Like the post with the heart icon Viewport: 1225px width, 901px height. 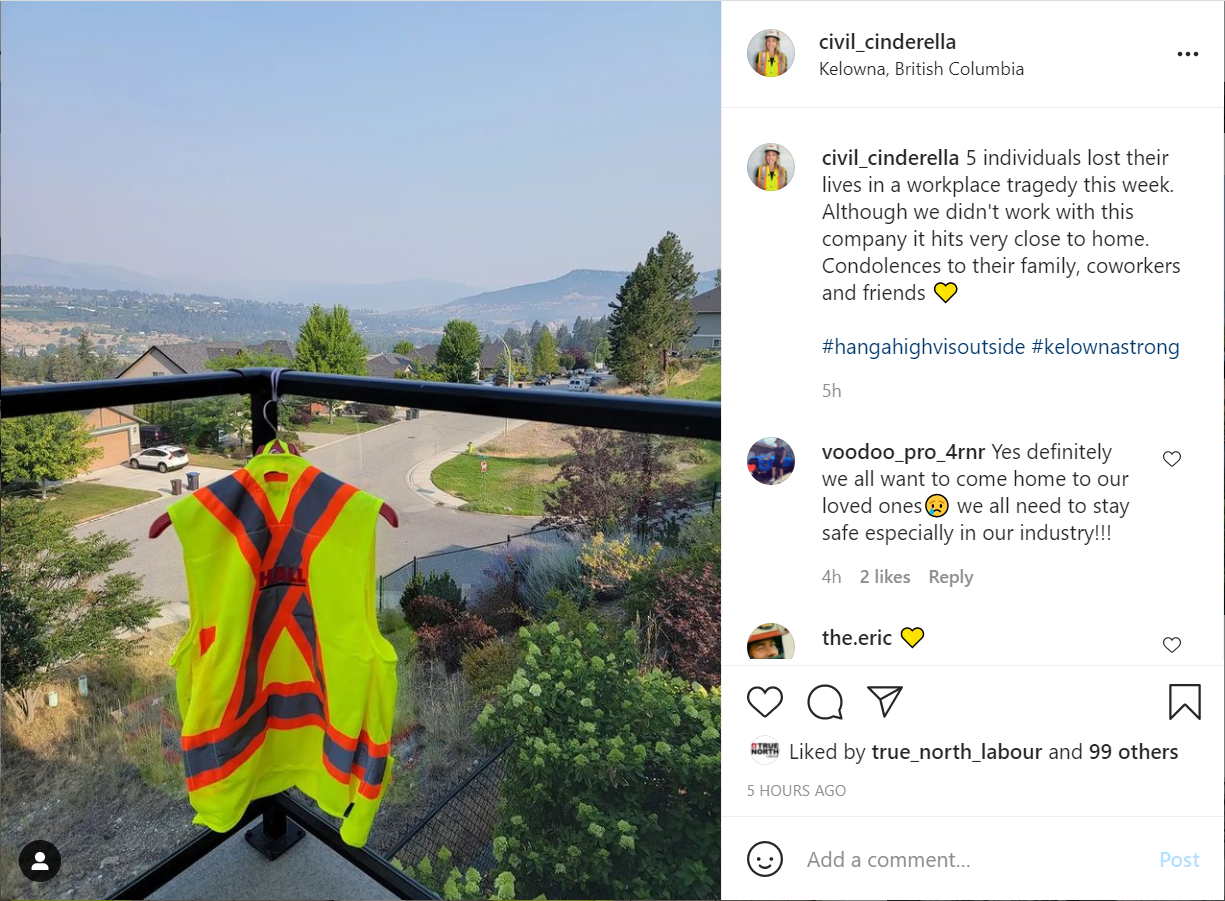pyautogui.click(x=765, y=702)
